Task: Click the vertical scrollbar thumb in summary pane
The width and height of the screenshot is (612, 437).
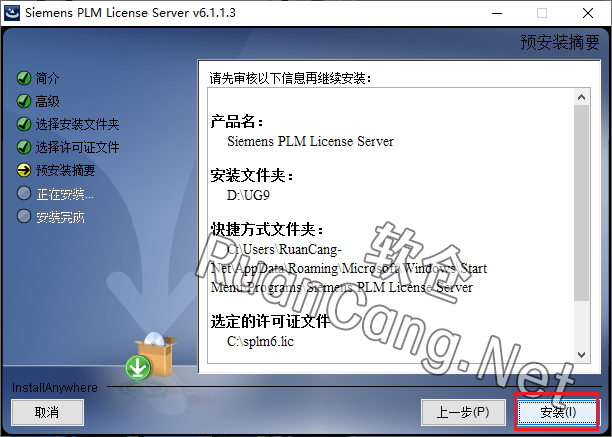Action: click(x=582, y=203)
